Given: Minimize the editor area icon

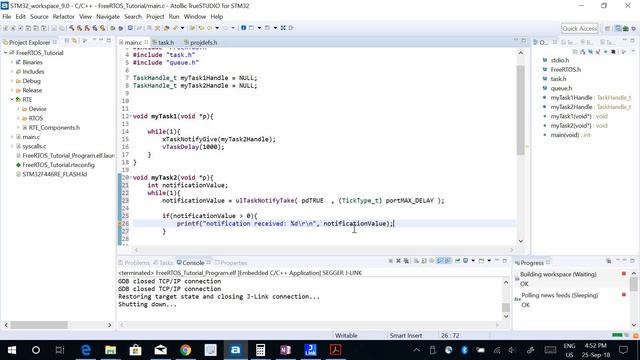Looking at the screenshot, I should coord(516,40).
